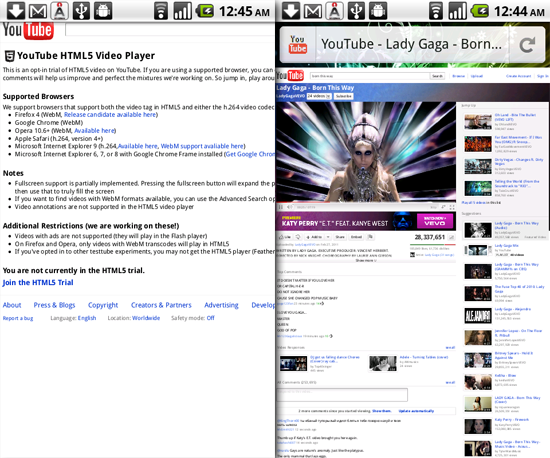Click the HTML5 shield icon beside page title
The width and height of the screenshot is (550, 458).
point(9,56)
